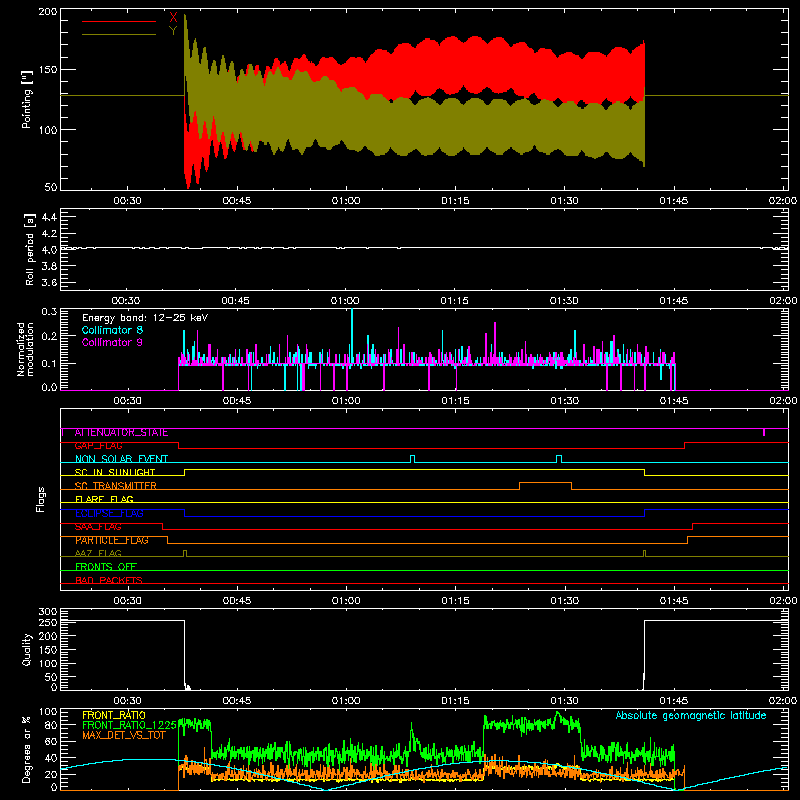The height and width of the screenshot is (800, 800).
Task: Click the SAA_FLAG label
Action: tap(98, 527)
